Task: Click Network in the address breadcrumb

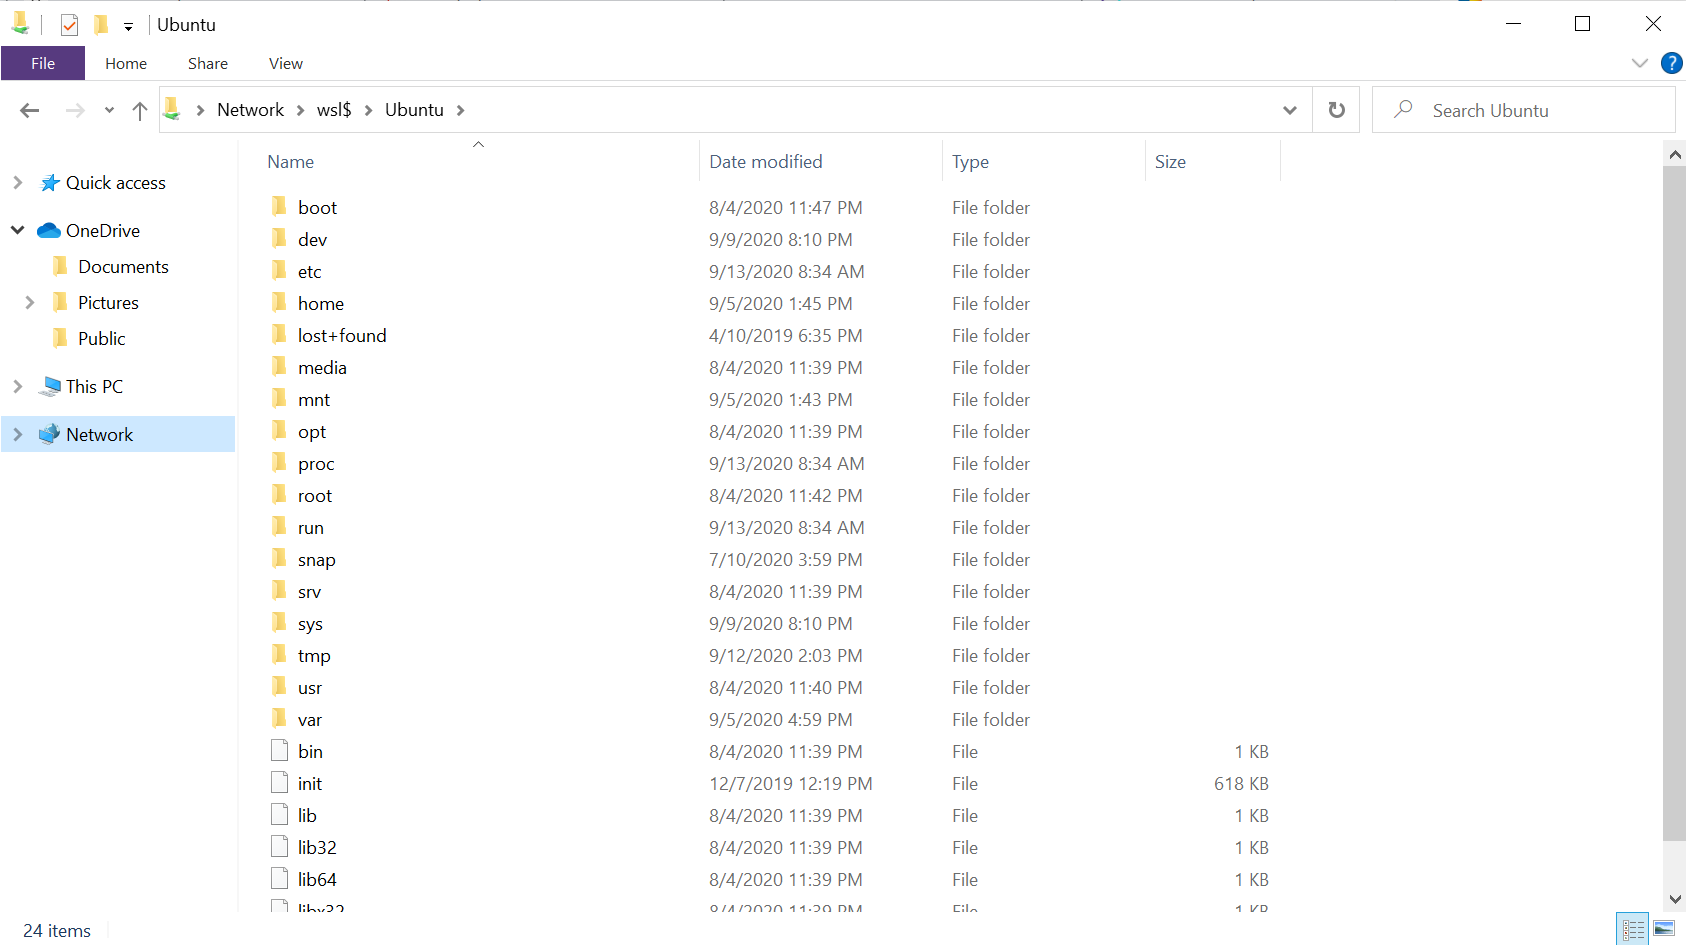Action: 250,110
